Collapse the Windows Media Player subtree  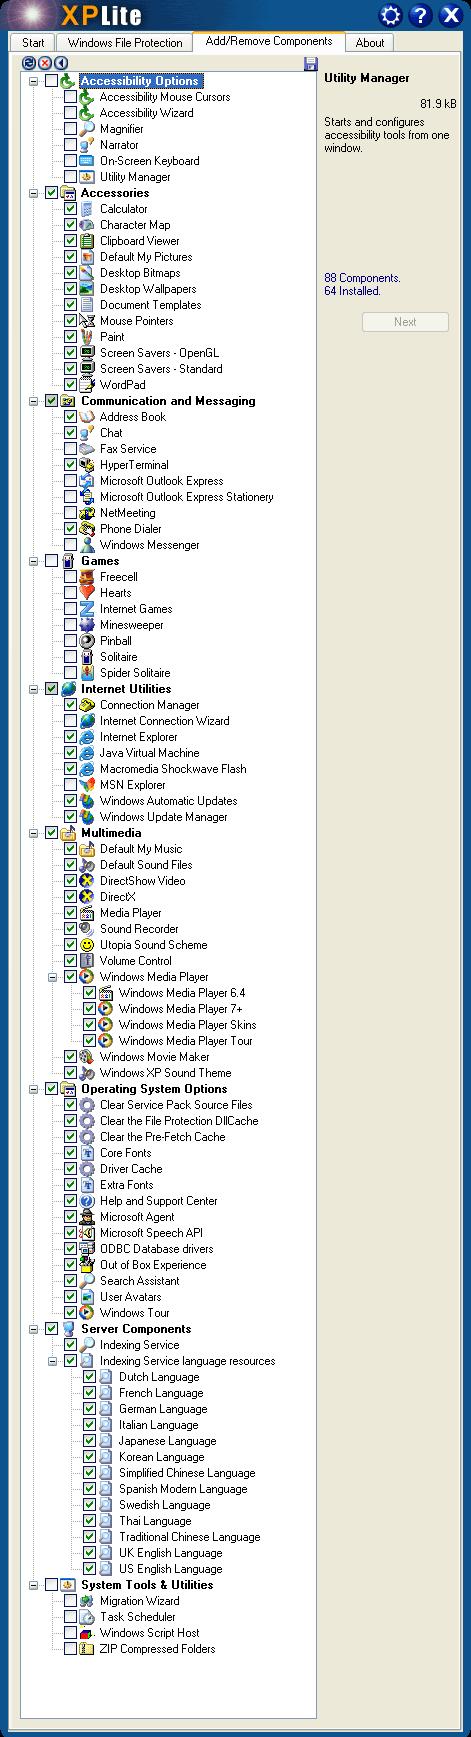click(x=53, y=977)
